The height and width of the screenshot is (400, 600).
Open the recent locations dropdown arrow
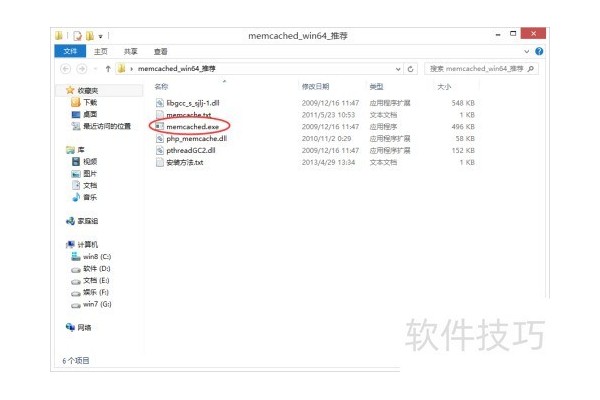click(x=95, y=69)
